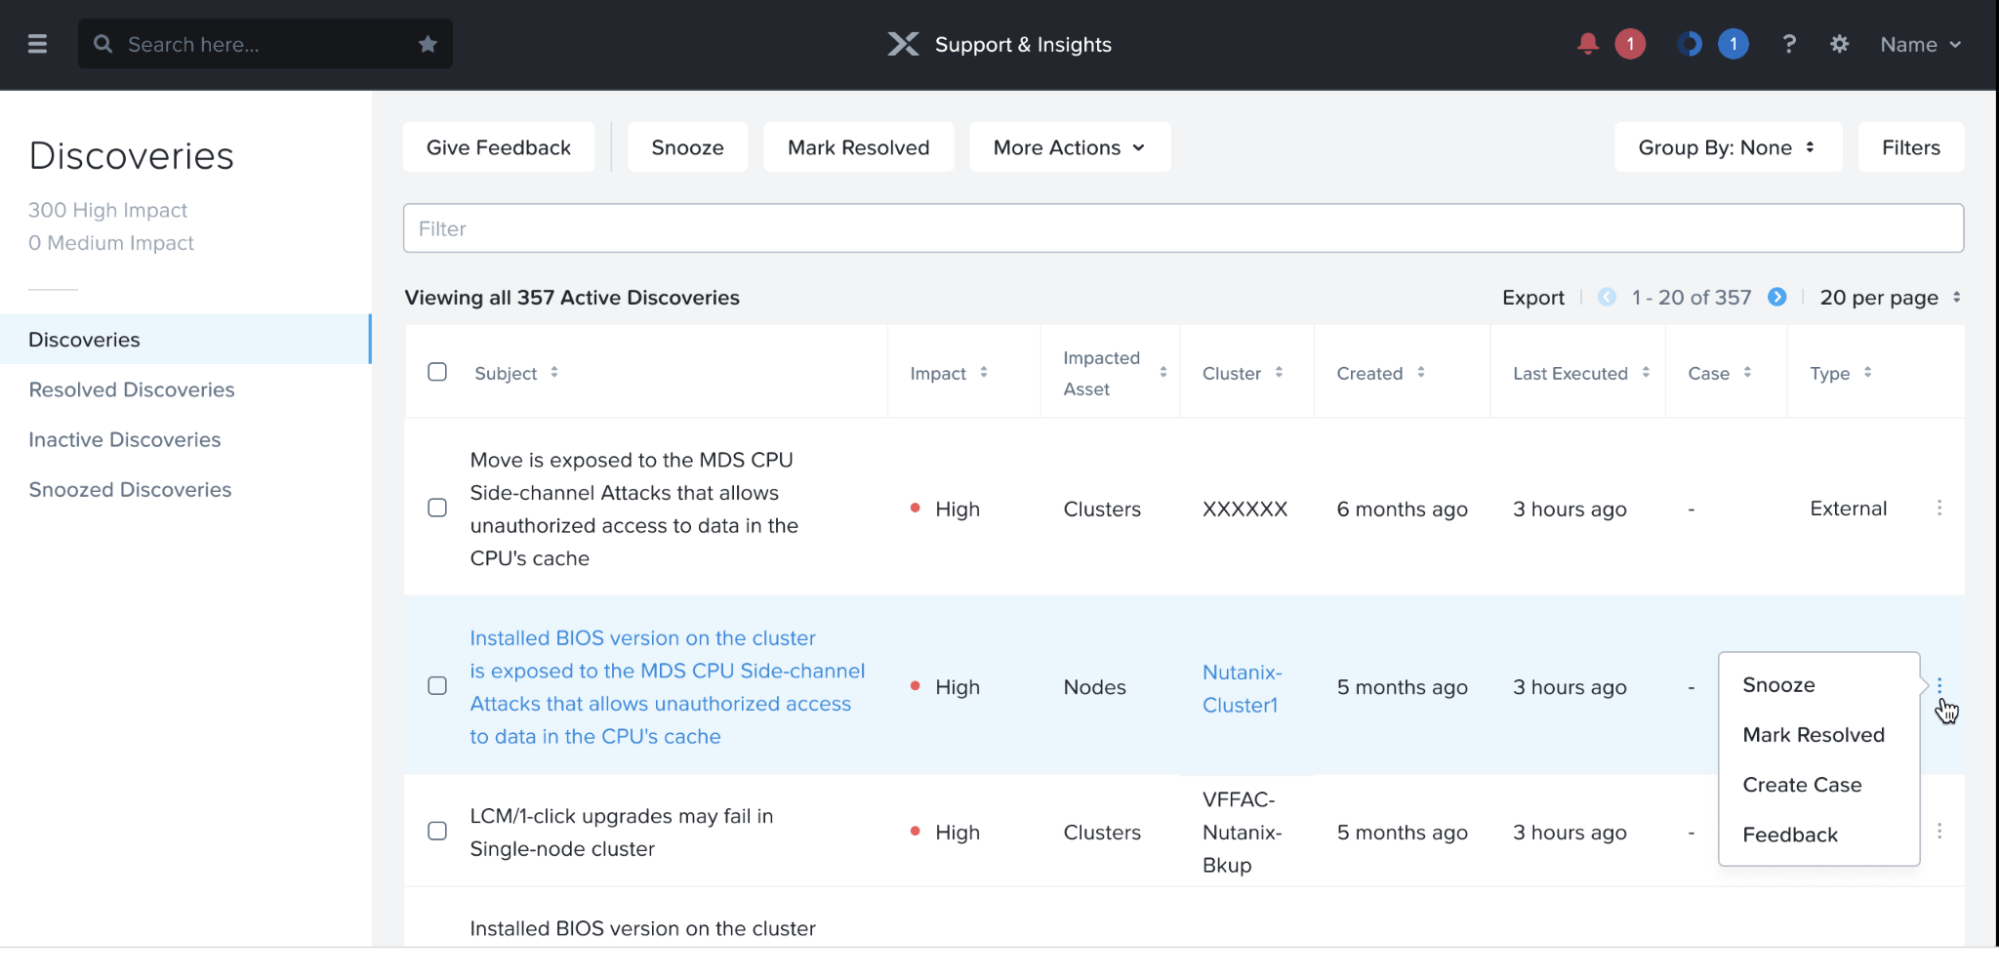Click the blue tasks progress circle icon

(1689, 44)
